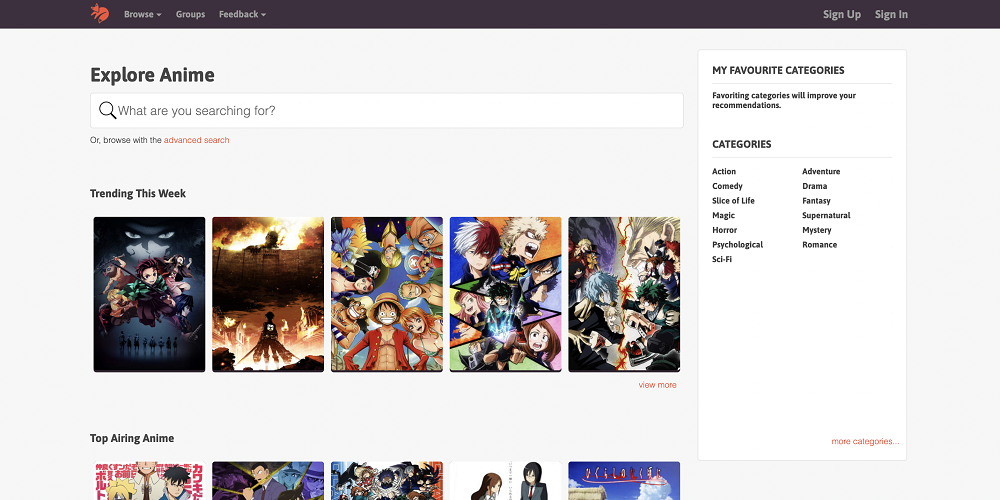Viewport: 1000px width, 500px height.
Task: Expand the Feedback dropdown menu
Action: pos(242,15)
